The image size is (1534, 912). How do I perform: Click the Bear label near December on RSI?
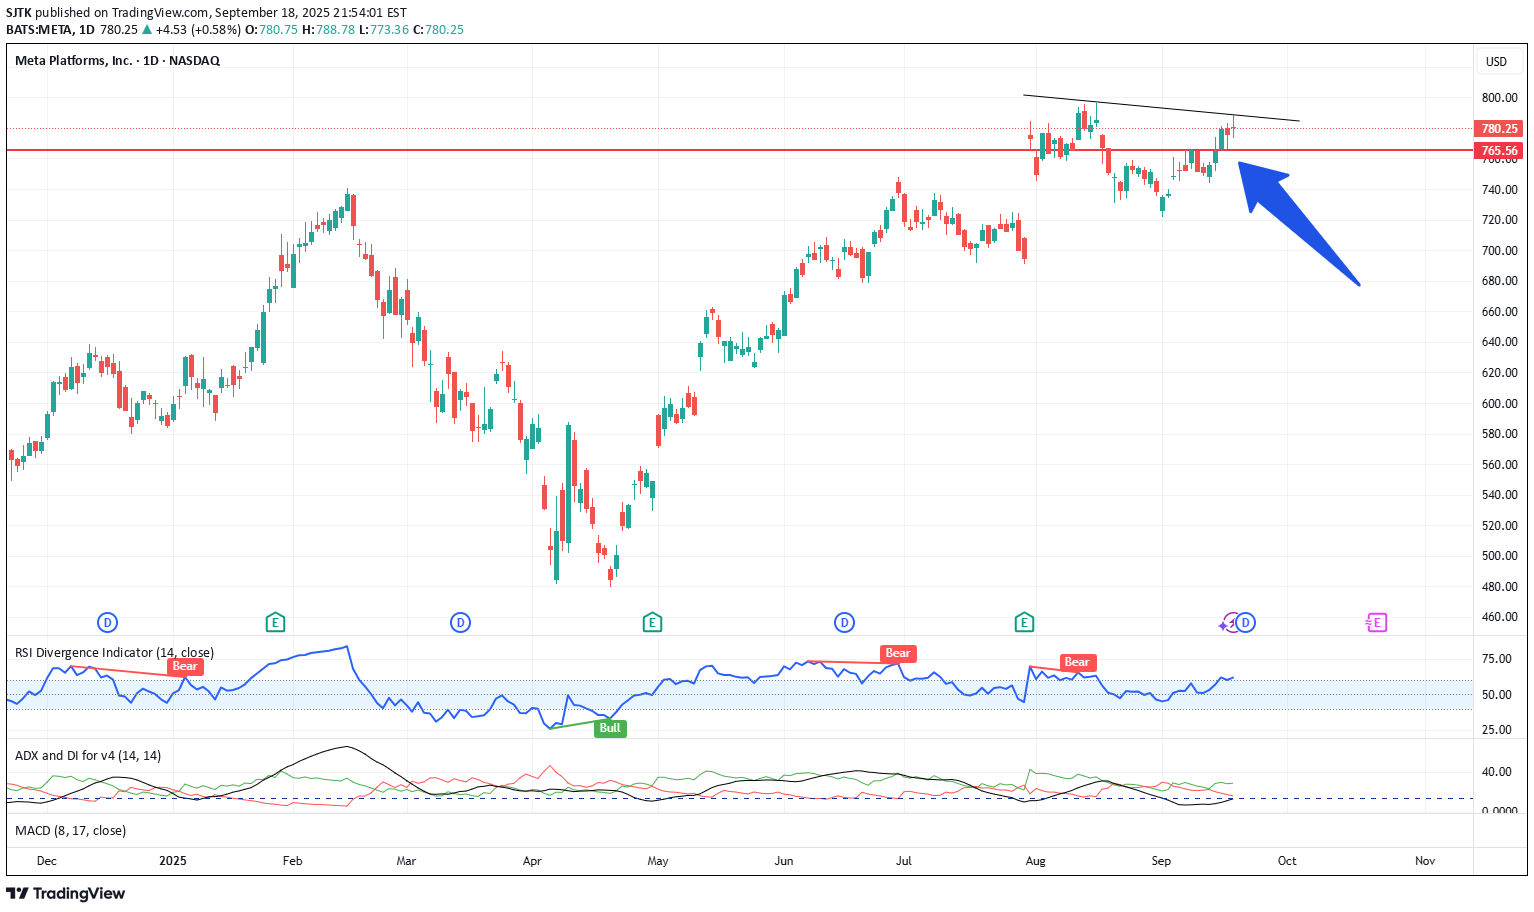click(x=185, y=666)
